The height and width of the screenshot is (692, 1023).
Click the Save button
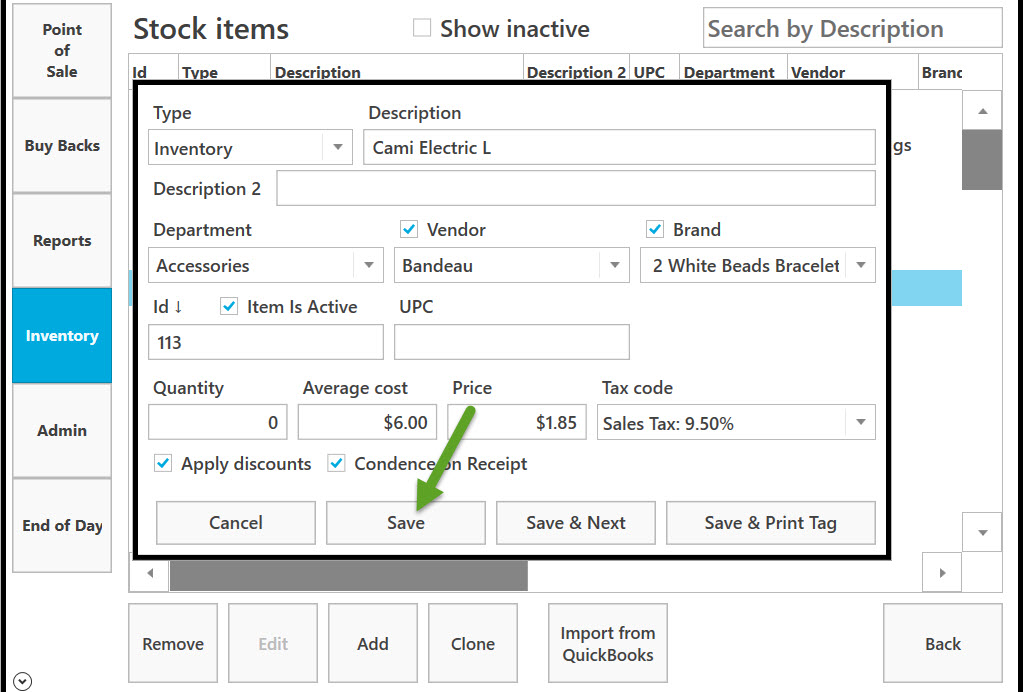click(x=406, y=522)
